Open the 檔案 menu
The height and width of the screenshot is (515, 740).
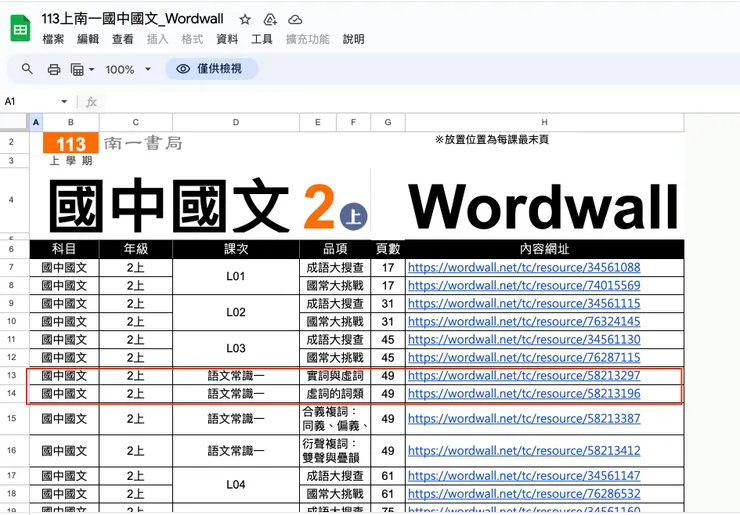point(53,39)
